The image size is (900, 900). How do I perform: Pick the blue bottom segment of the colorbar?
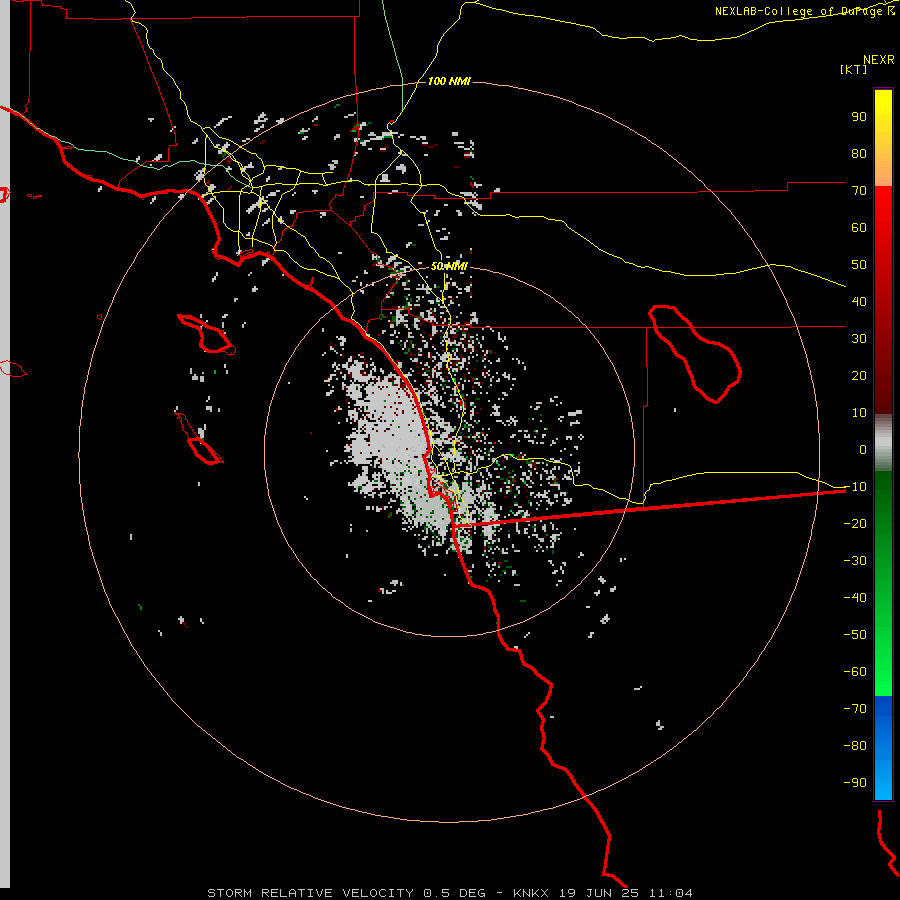(883, 748)
